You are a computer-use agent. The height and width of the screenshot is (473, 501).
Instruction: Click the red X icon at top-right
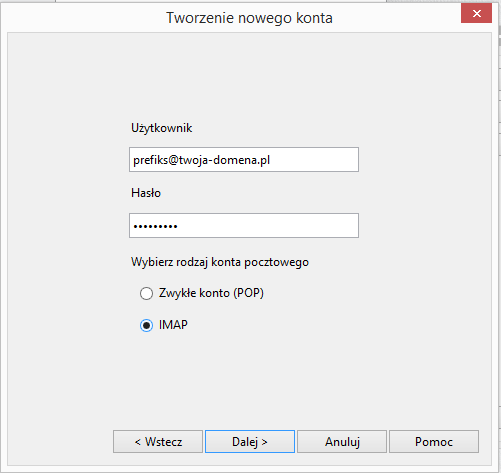477,14
